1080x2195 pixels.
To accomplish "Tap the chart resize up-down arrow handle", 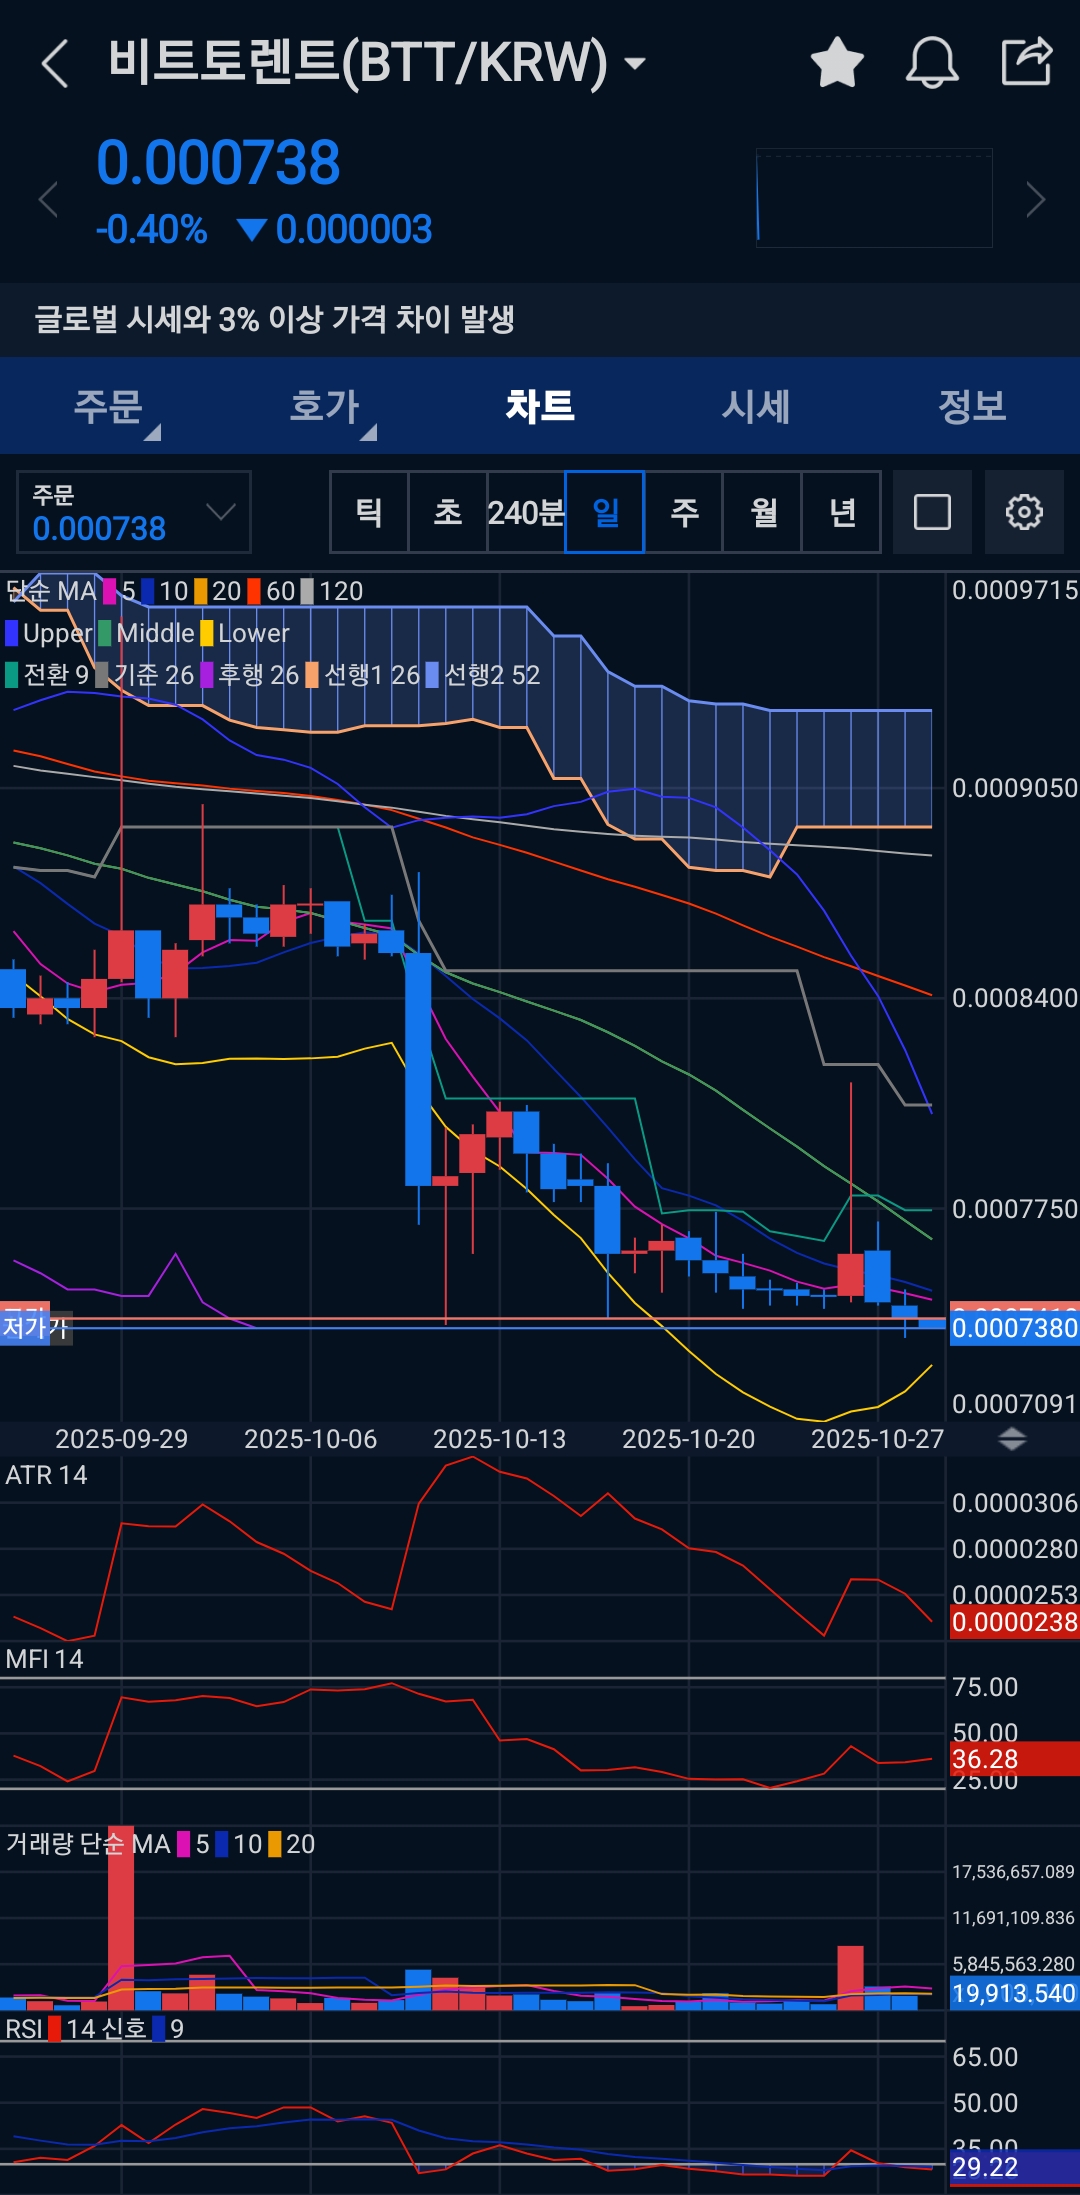I will click(x=1012, y=1439).
